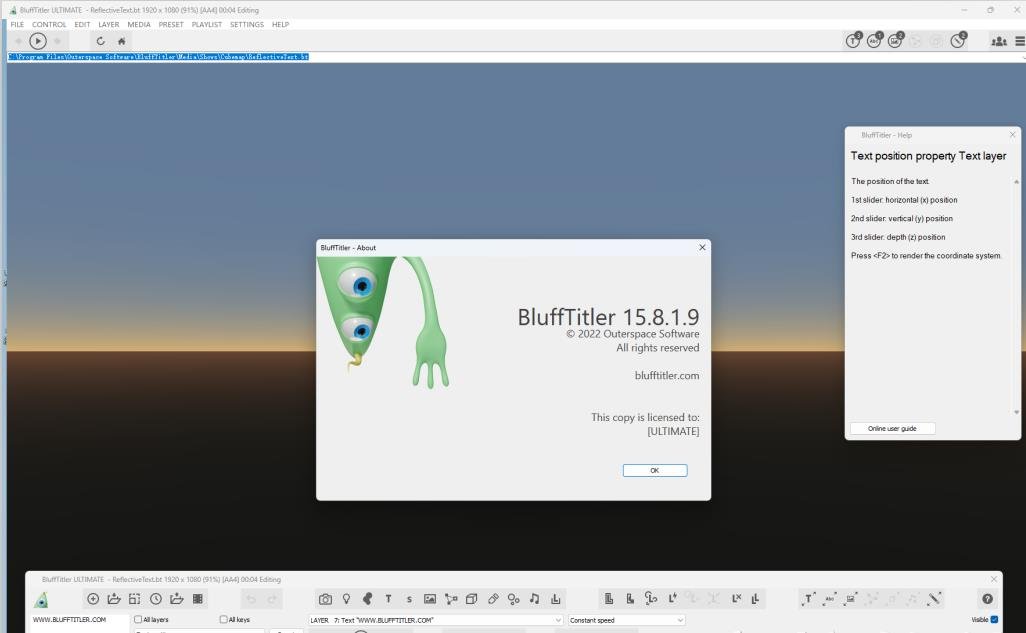Toggle the All keys checkbox

(224, 619)
